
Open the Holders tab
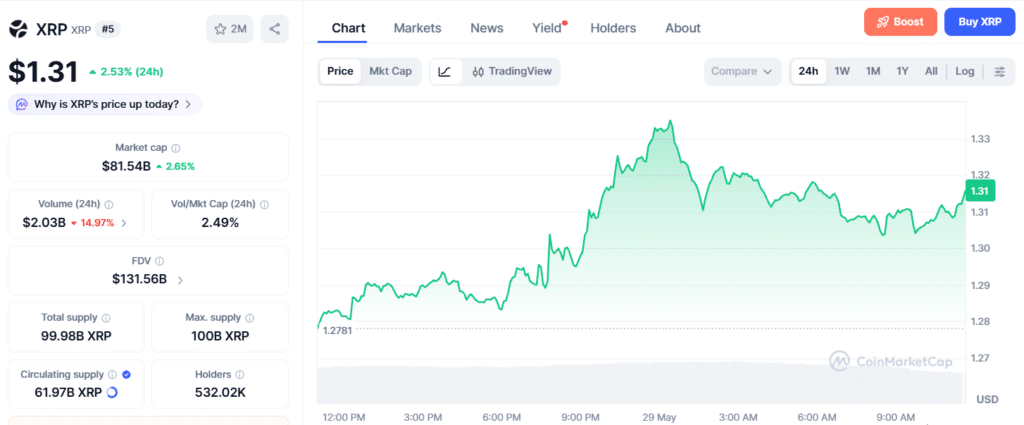613,28
